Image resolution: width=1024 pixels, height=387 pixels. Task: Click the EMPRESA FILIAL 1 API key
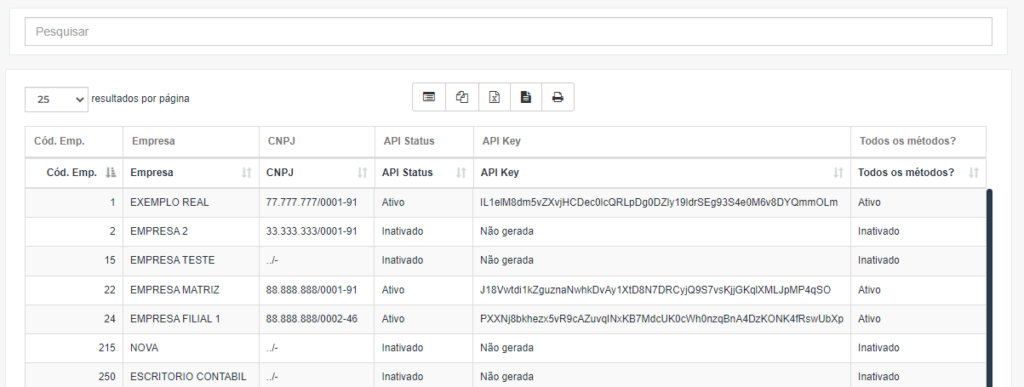coord(662,319)
